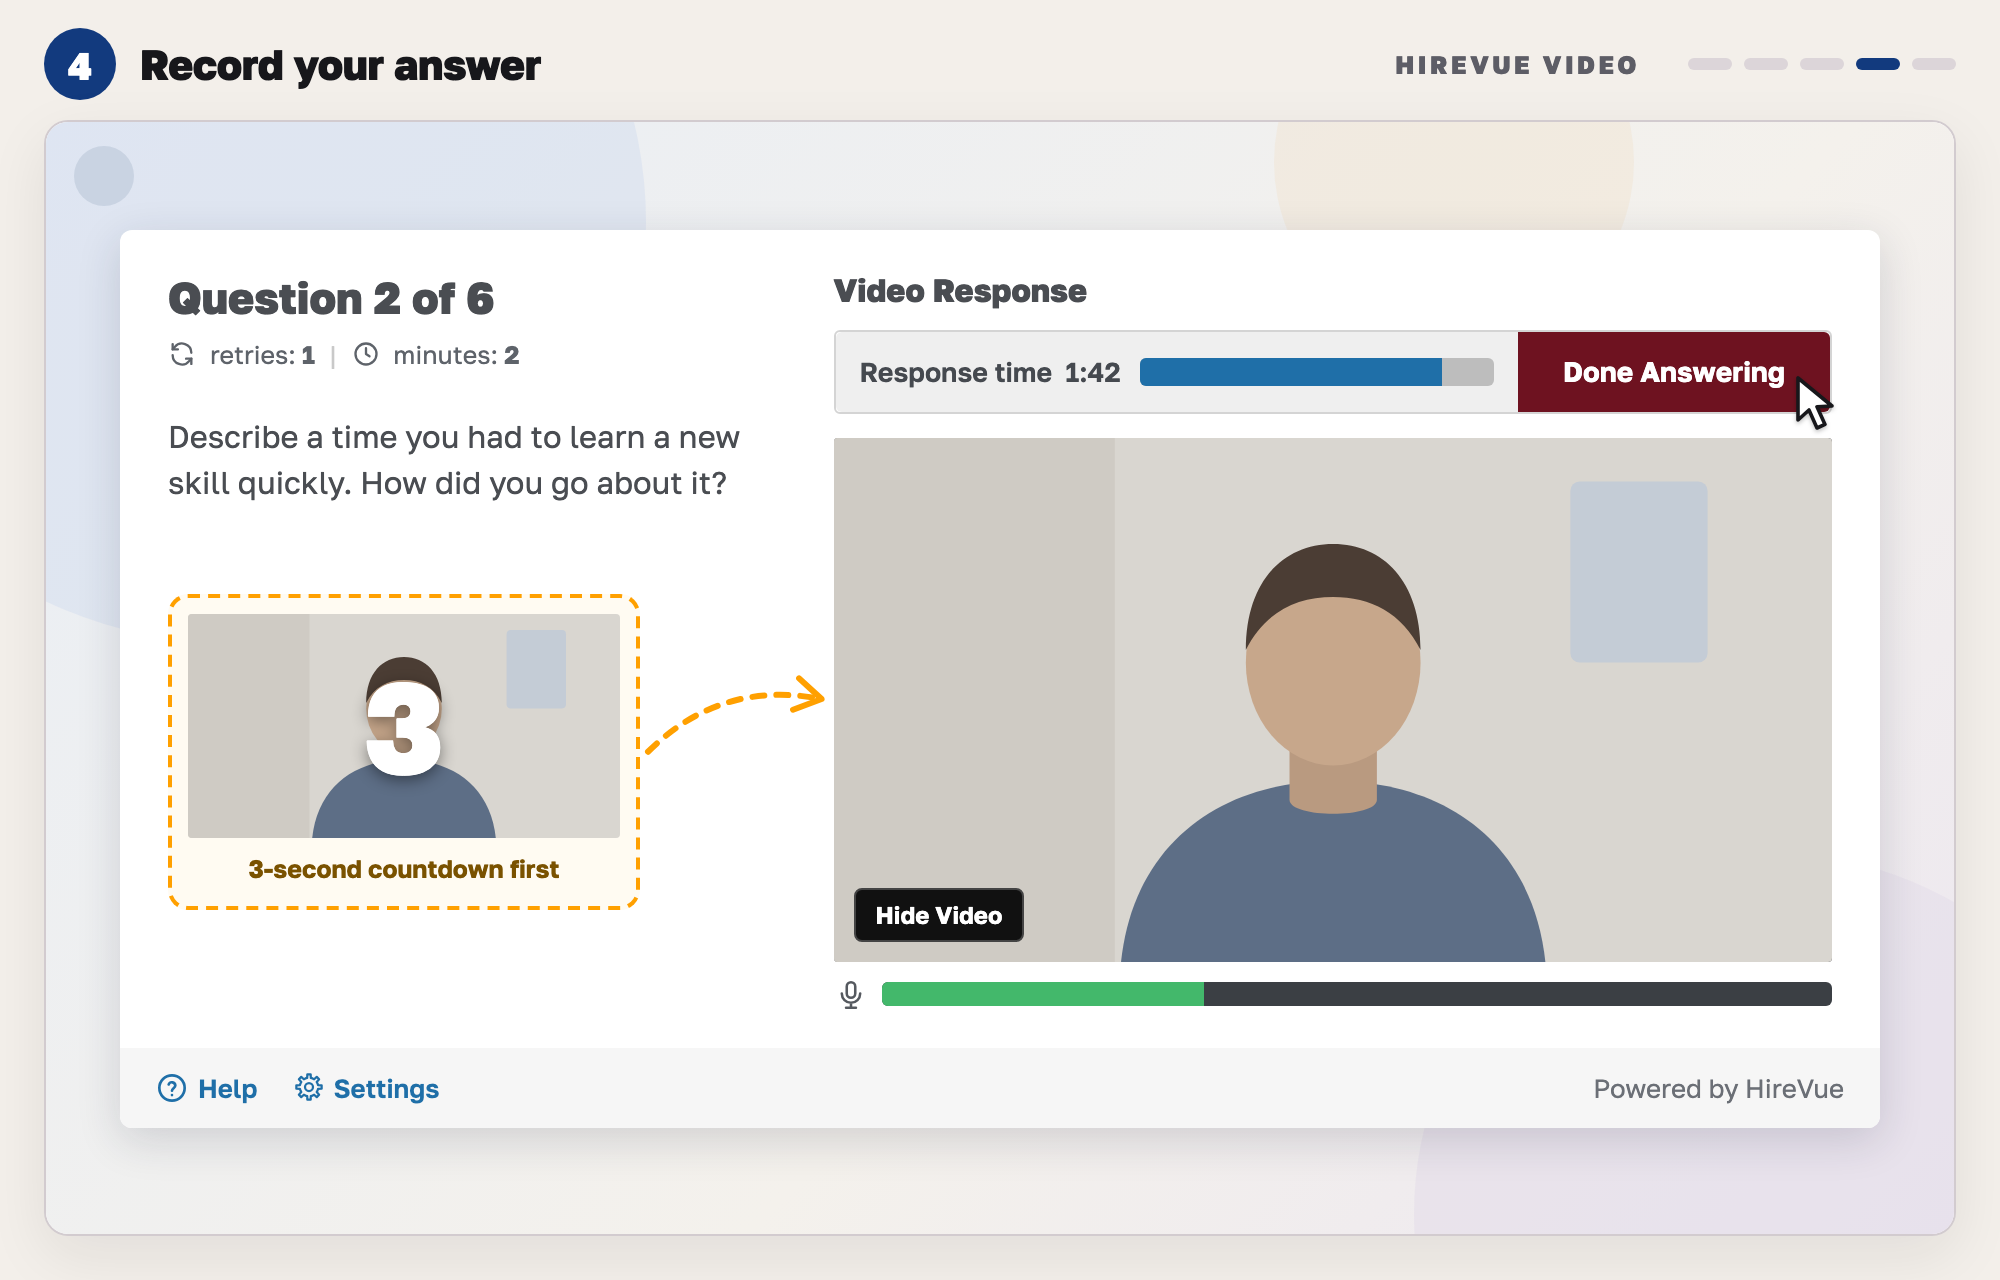The width and height of the screenshot is (2000, 1280).
Task: Click the 'retries: 1' text
Action: [x=263, y=355]
